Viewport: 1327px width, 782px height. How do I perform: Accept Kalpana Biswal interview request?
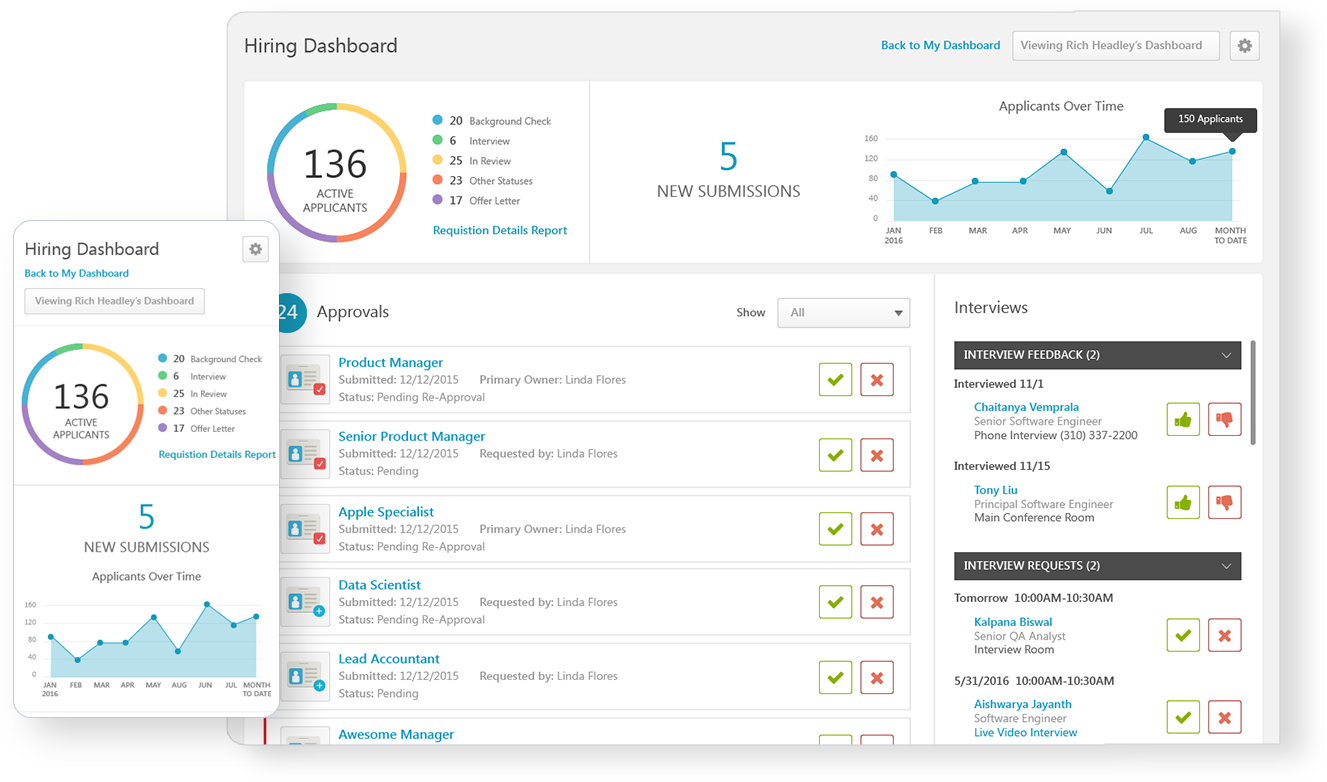1183,635
